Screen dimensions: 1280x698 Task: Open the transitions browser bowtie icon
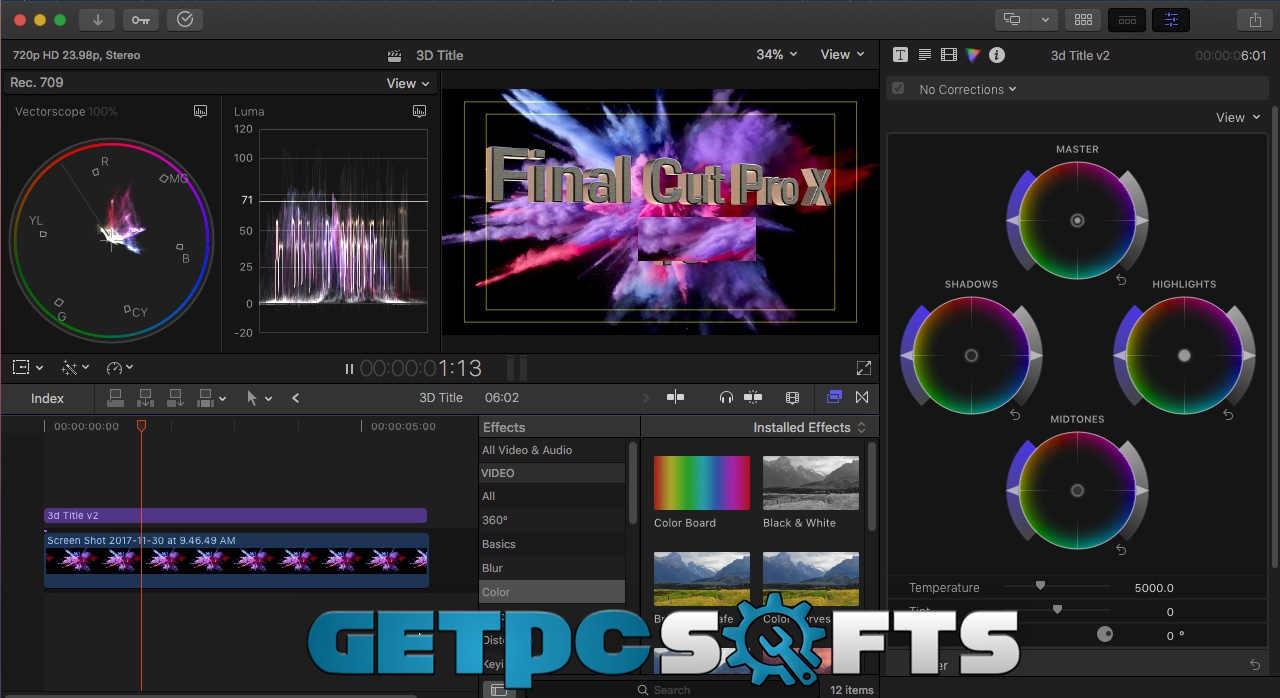[x=862, y=398]
